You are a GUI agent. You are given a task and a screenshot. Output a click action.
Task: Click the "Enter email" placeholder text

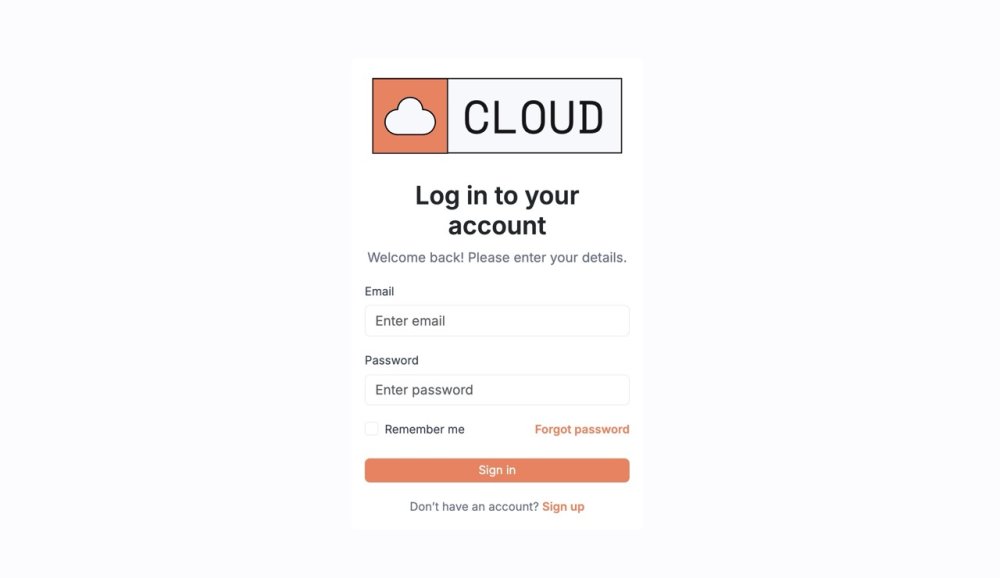tap(410, 321)
